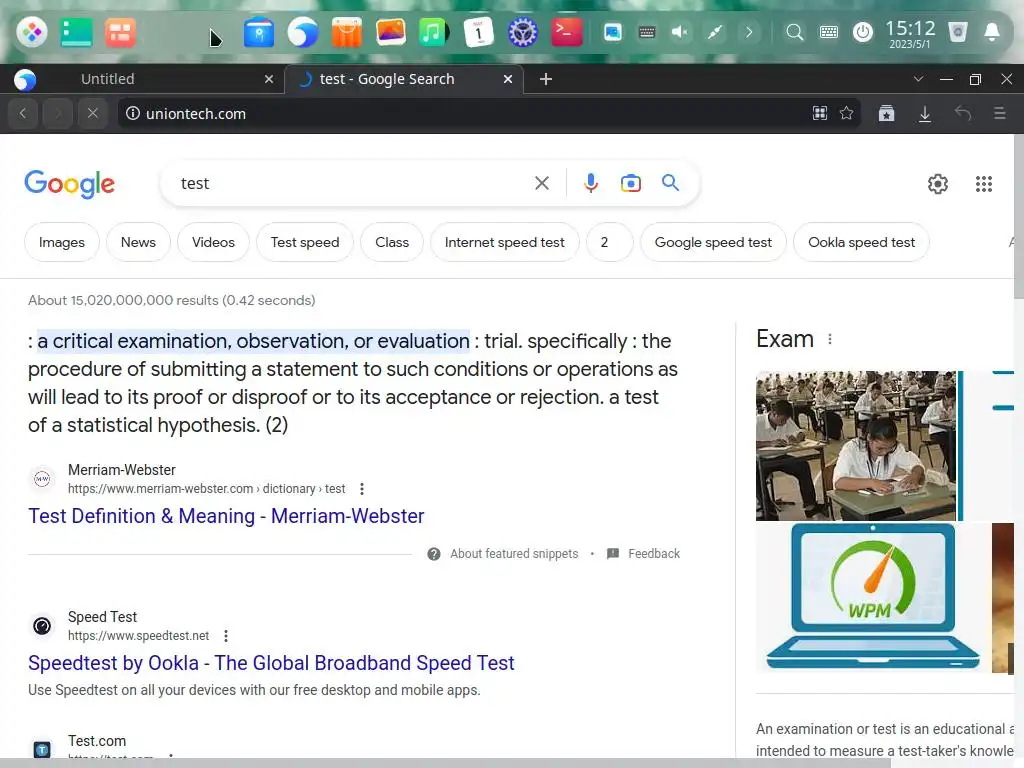Close the Untitled tab

point(268,79)
